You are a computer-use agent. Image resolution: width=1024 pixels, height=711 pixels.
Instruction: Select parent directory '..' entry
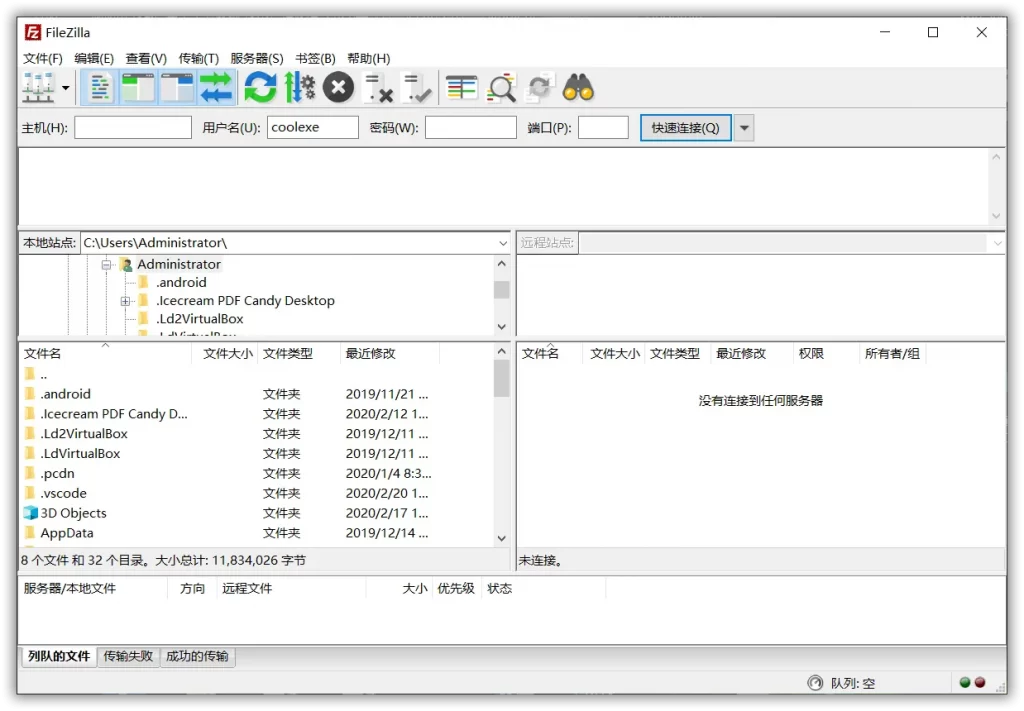(43, 374)
